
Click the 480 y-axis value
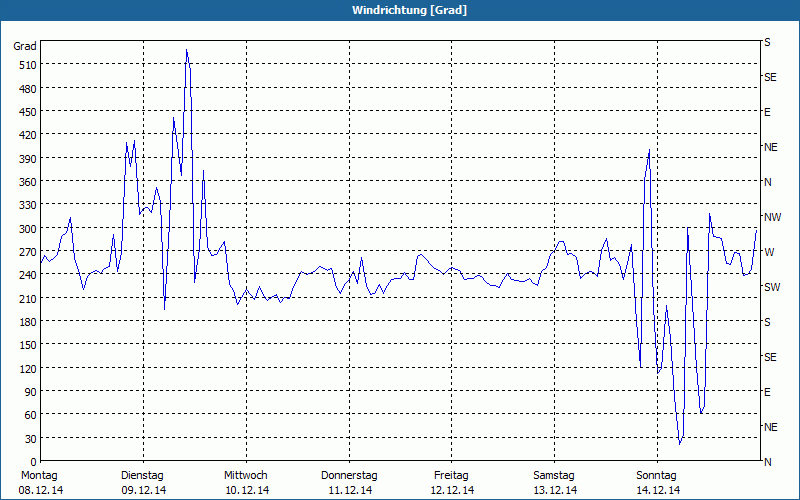[x=28, y=89]
